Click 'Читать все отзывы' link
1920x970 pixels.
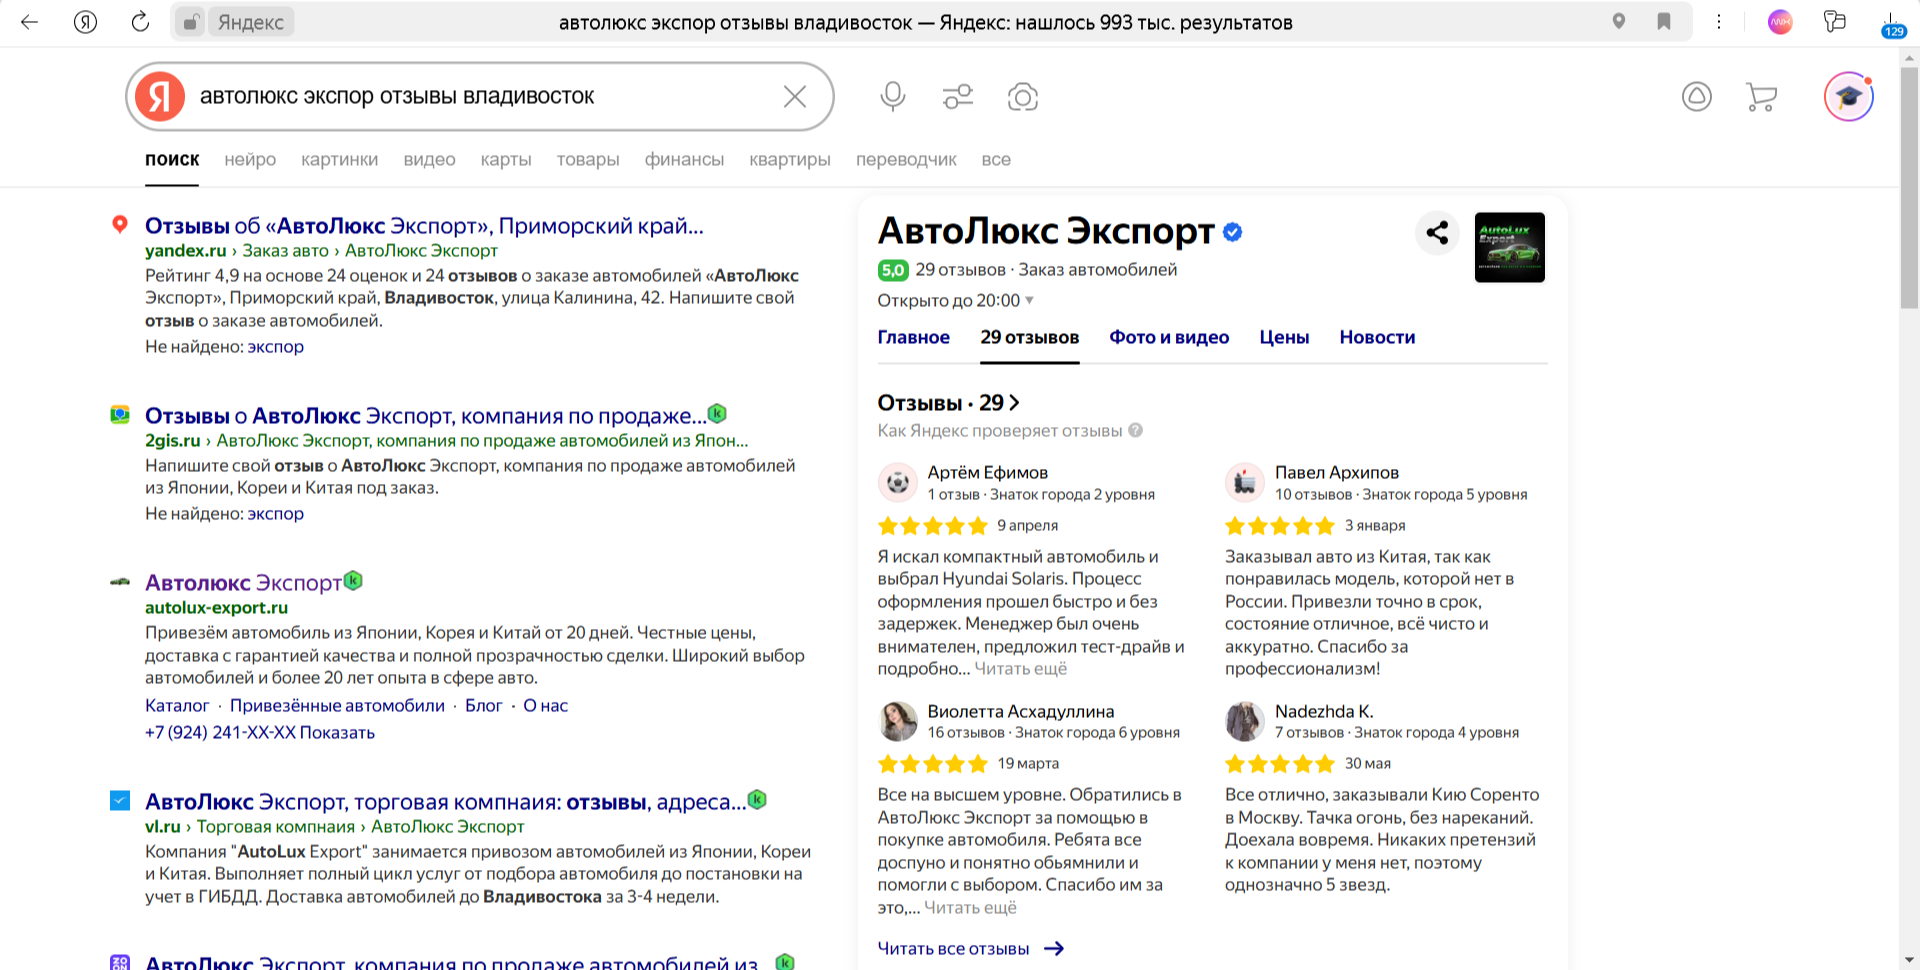tap(970, 949)
